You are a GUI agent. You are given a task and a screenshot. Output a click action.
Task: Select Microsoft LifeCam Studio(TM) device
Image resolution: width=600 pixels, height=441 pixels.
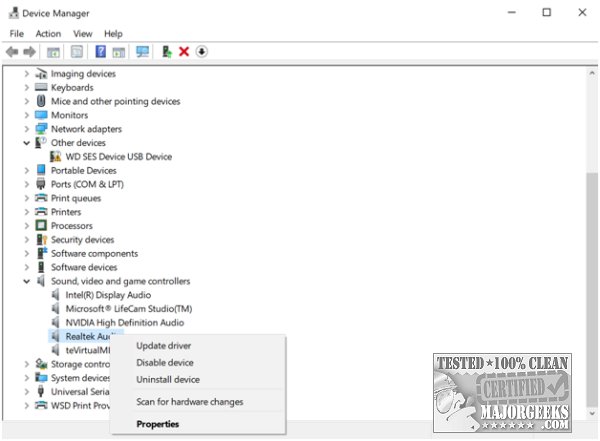tap(129, 309)
